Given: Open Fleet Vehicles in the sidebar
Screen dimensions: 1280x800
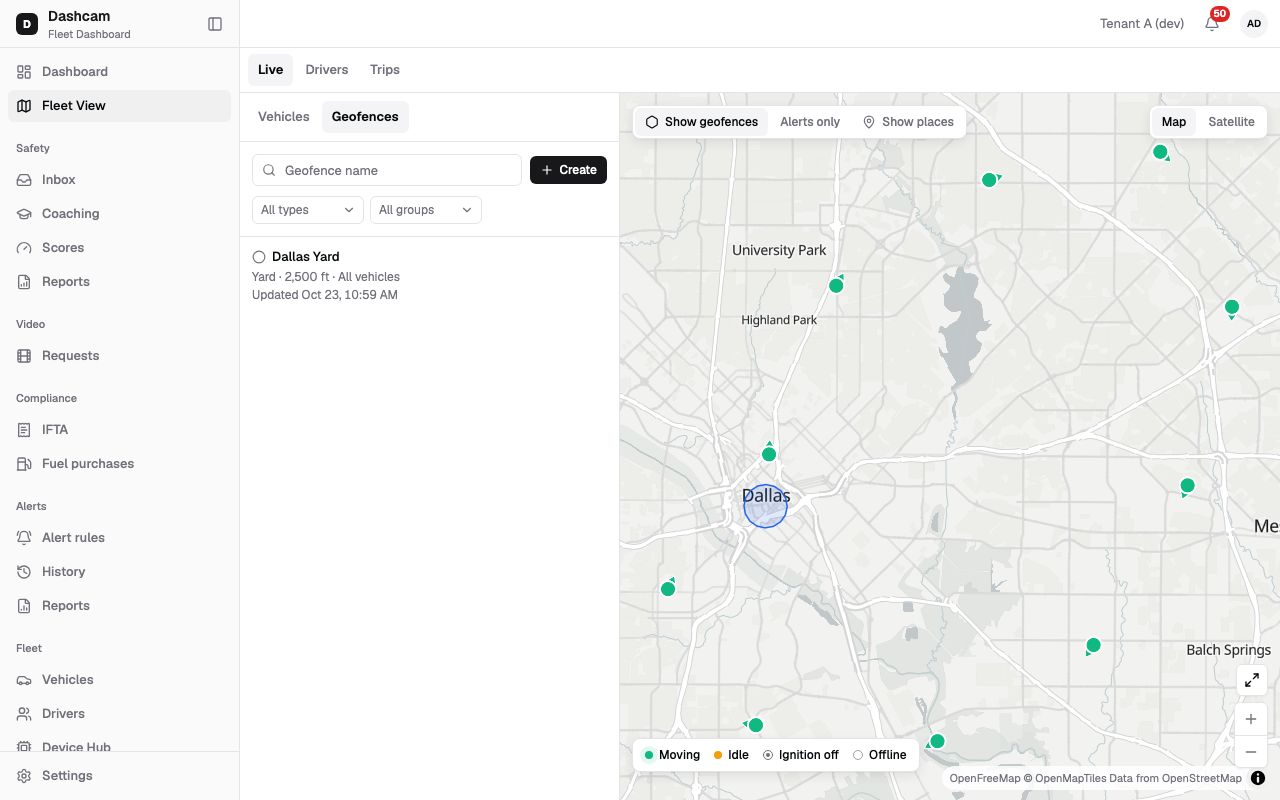Looking at the screenshot, I should pyautogui.click(x=119, y=680).
